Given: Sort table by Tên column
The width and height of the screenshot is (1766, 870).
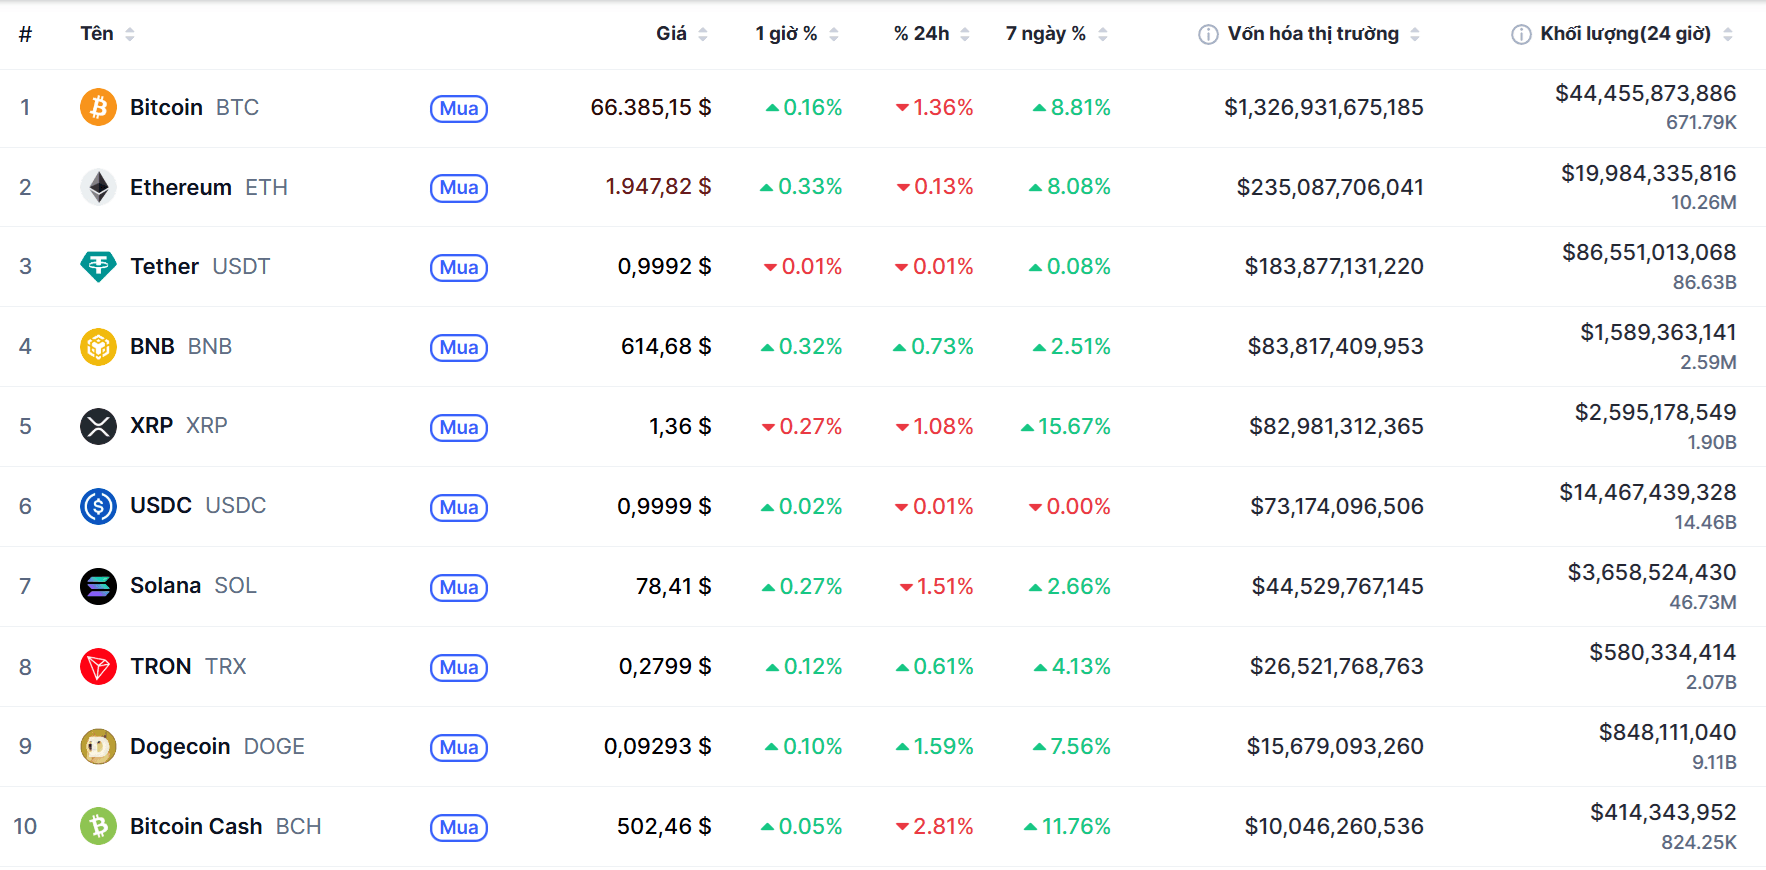Looking at the screenshot, I should tap(107, 34).
